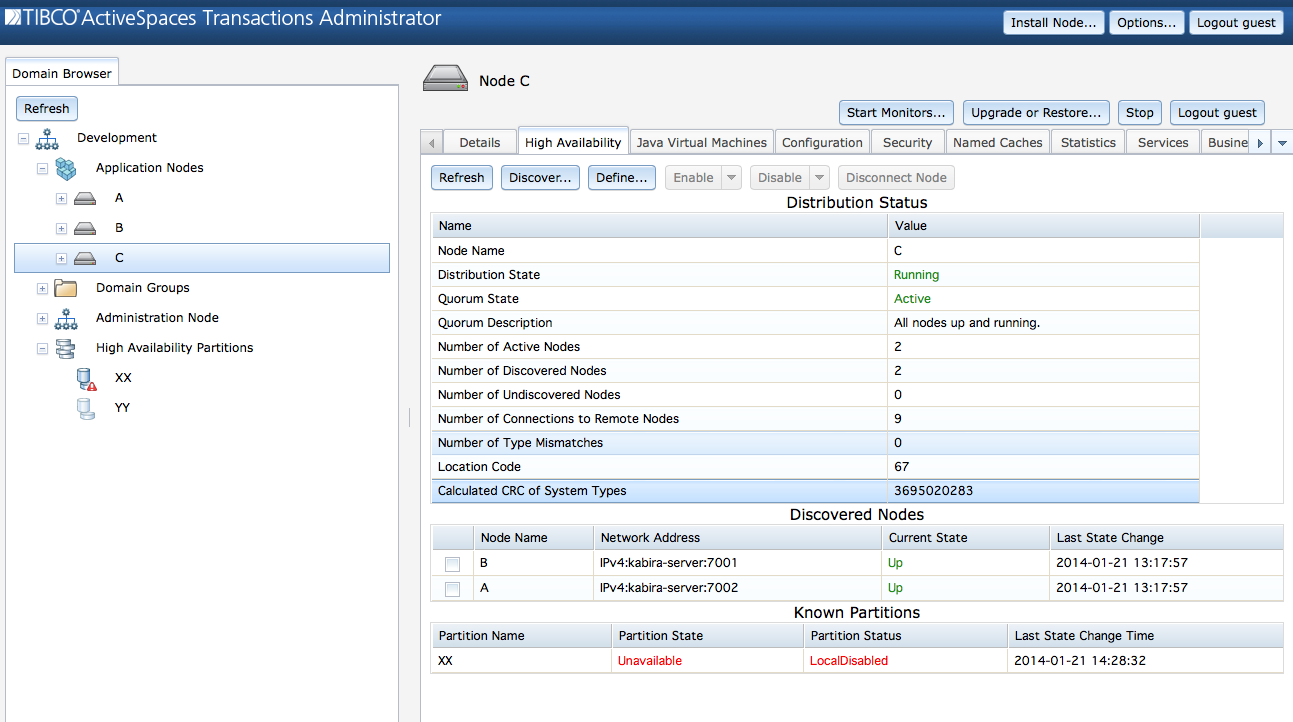This screenshot has height=722, width=1293.
Task: Check the checkbox for discovered node B
Action: 452,563
